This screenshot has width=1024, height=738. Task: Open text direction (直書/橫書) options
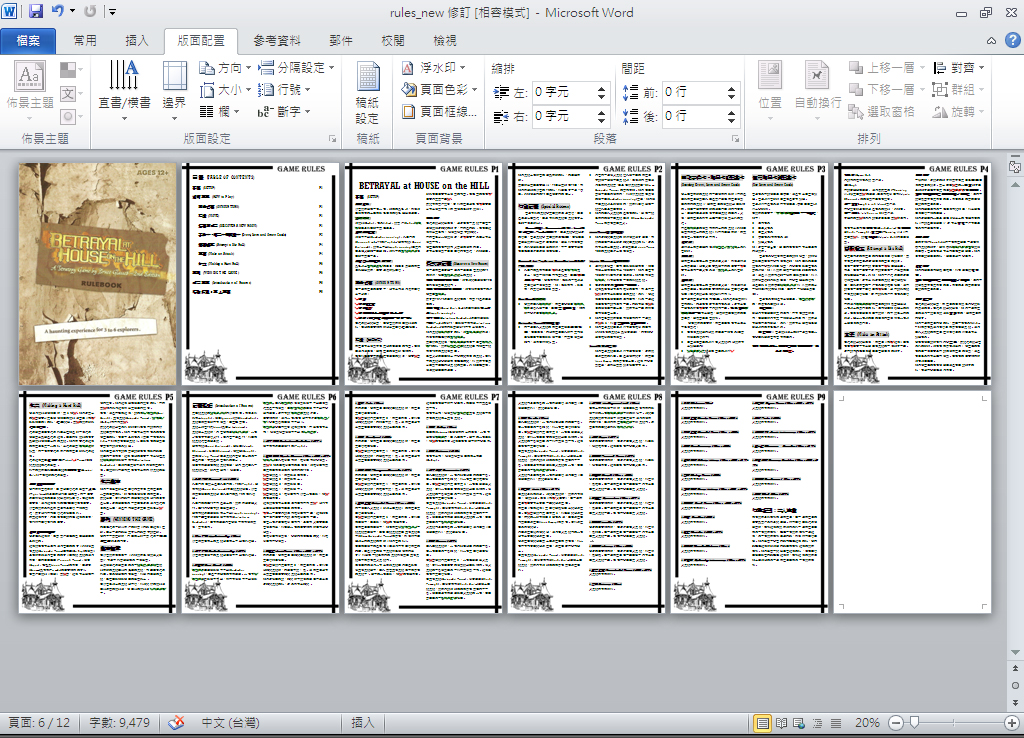point(124,90)
